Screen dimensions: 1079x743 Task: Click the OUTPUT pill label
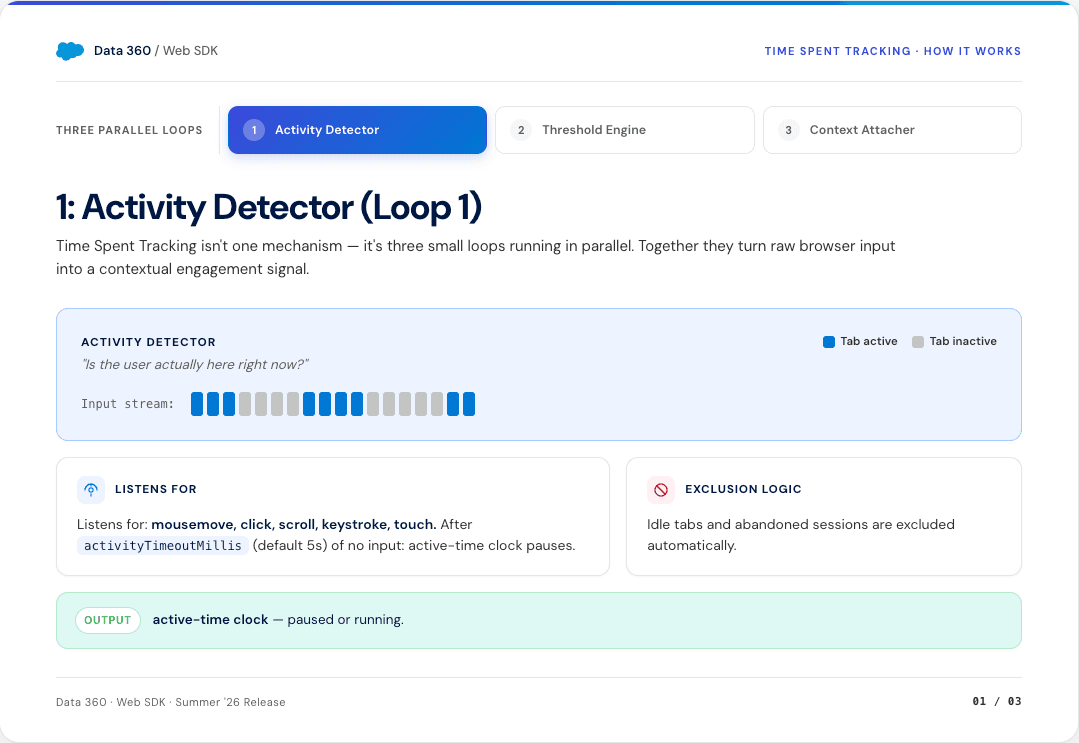tap(107, 621)
